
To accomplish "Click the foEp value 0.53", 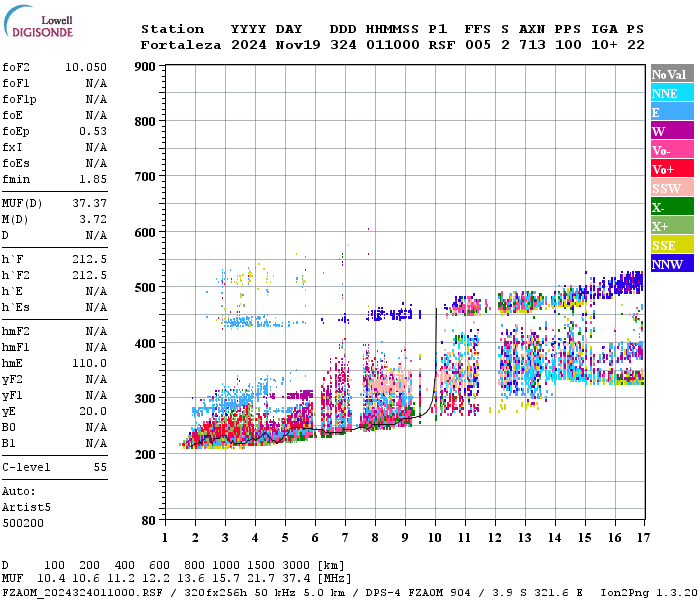I will [93, 131].
